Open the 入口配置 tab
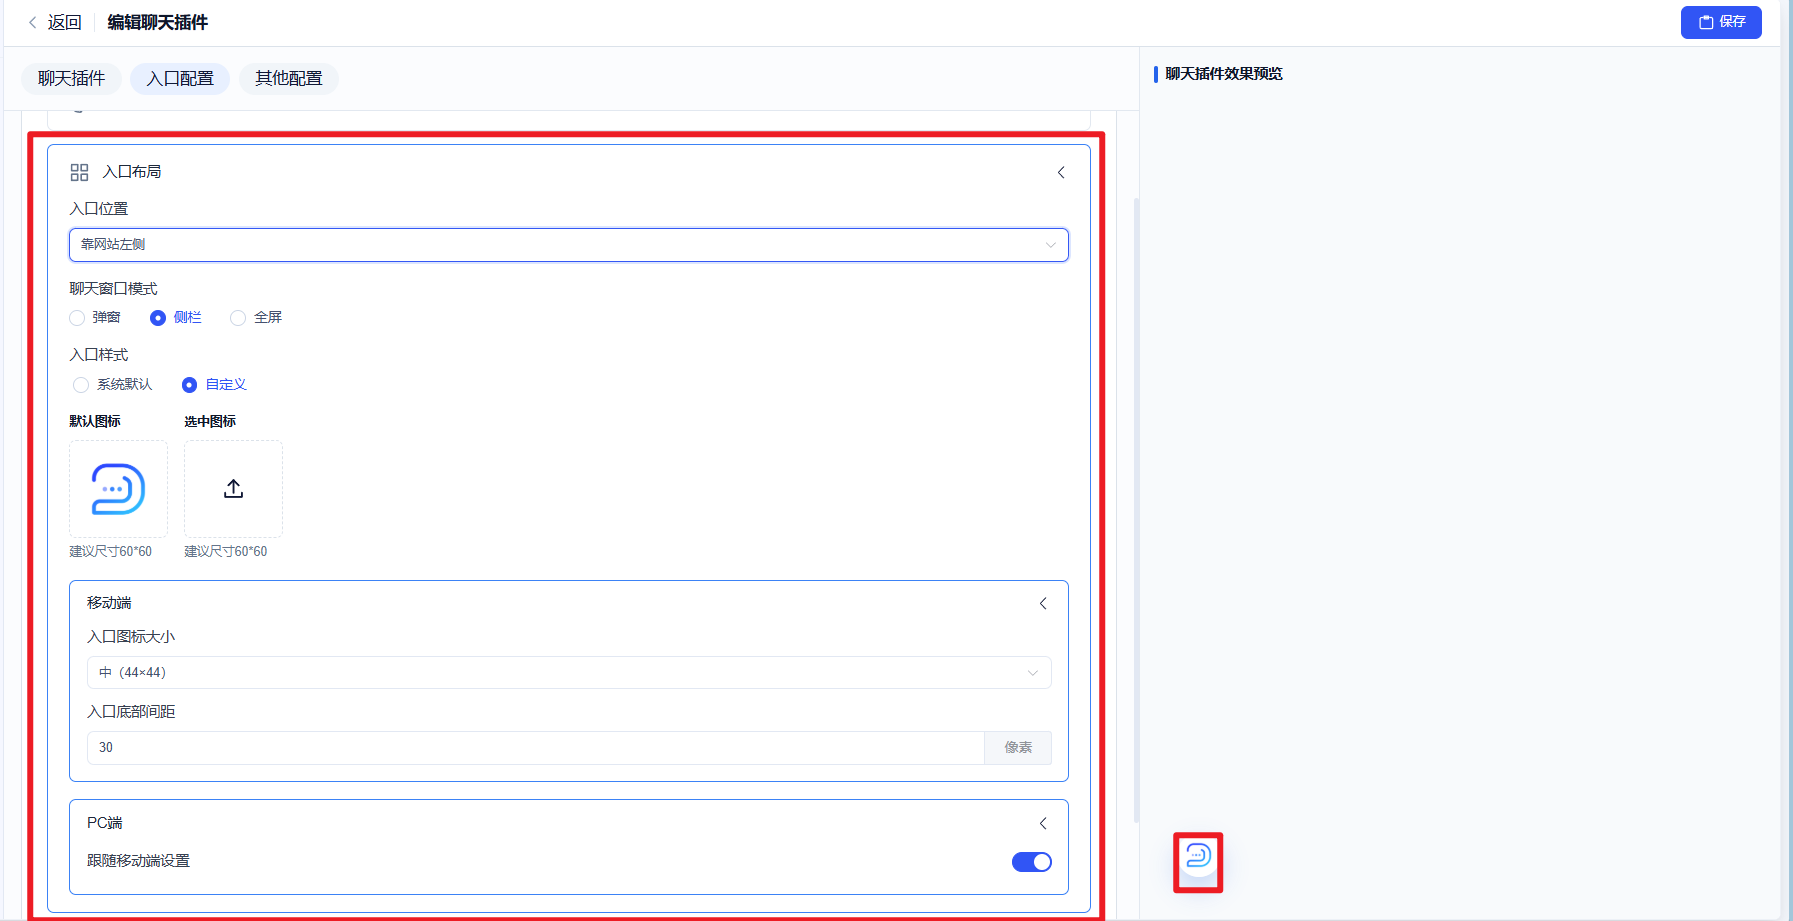 click(180, 79)
